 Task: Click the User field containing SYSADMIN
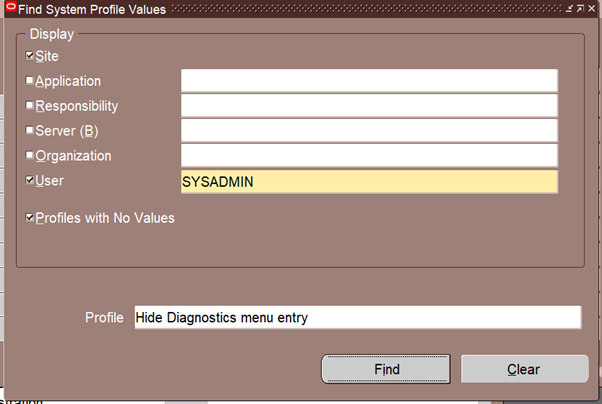point(368,181)
